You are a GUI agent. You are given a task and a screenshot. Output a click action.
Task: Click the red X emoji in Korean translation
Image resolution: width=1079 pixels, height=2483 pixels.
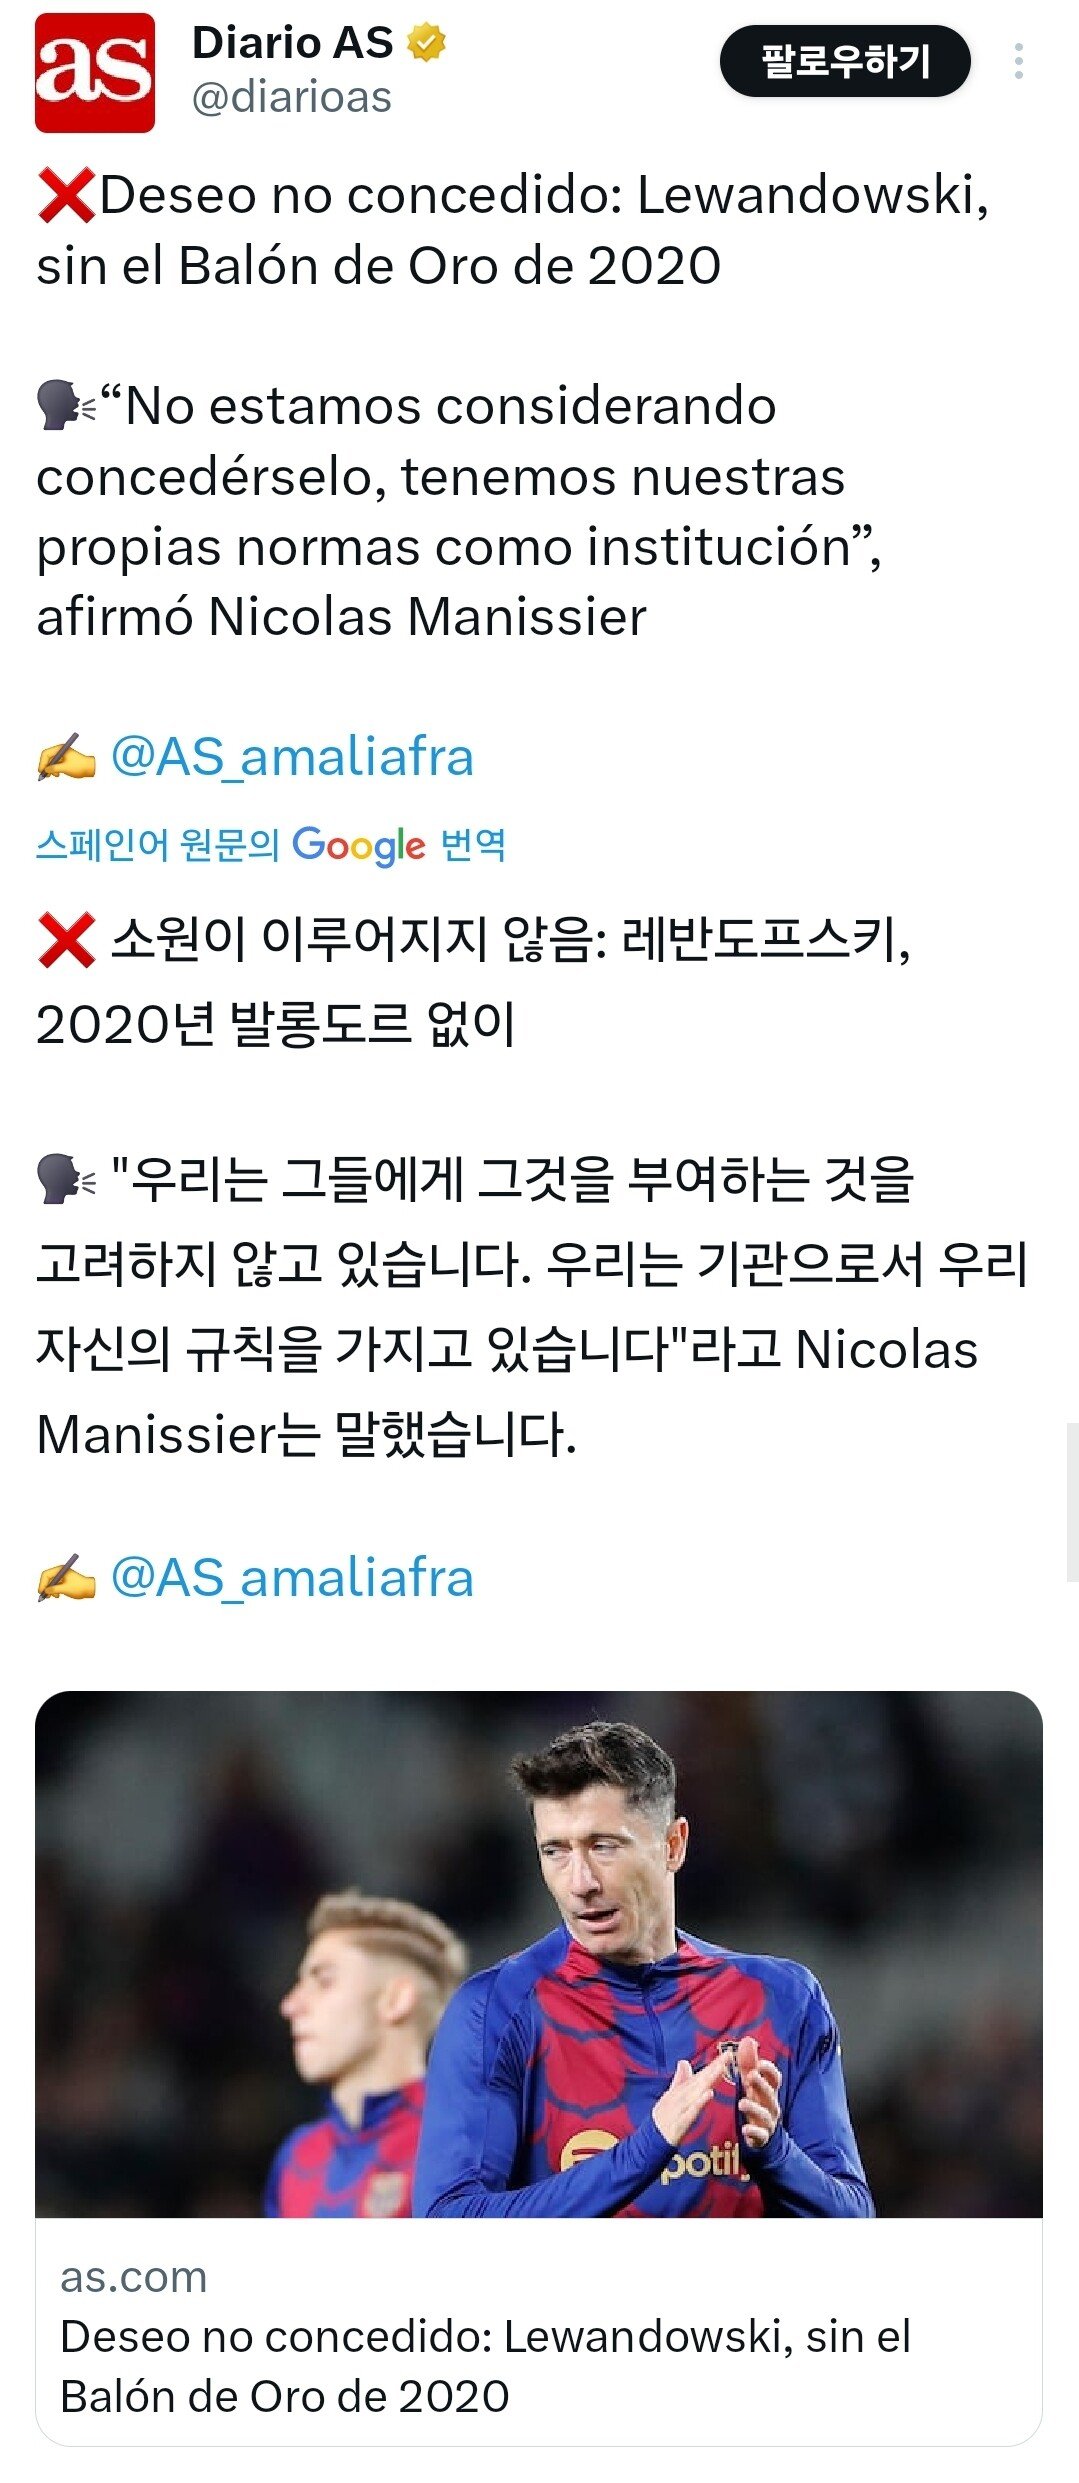click(x=66, y=940)
